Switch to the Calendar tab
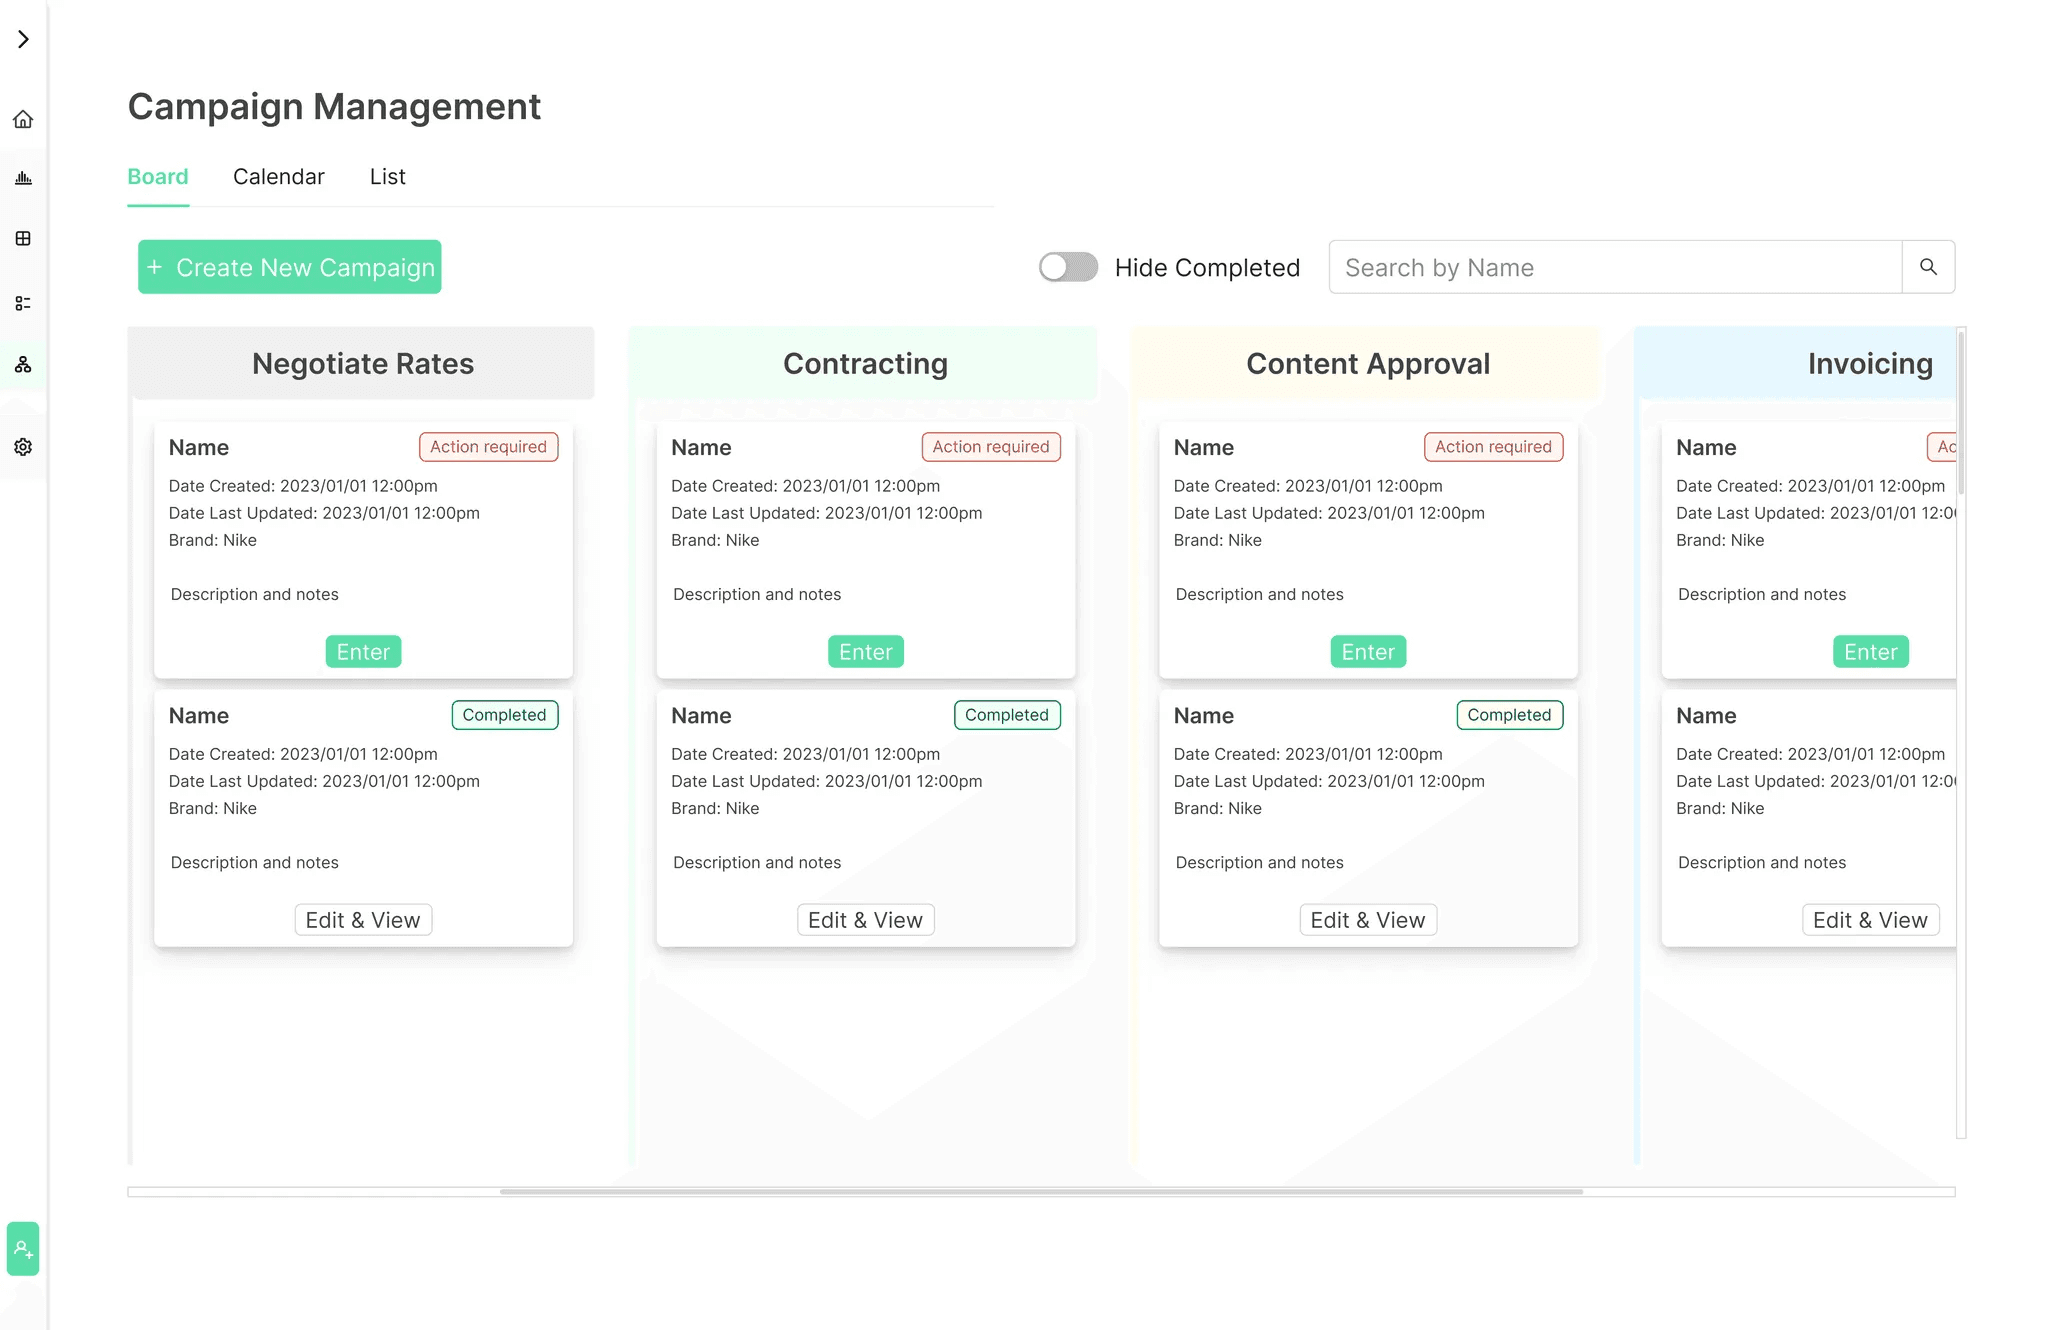The width and height of the screenshot is (2048, 1330). [278, 177]
